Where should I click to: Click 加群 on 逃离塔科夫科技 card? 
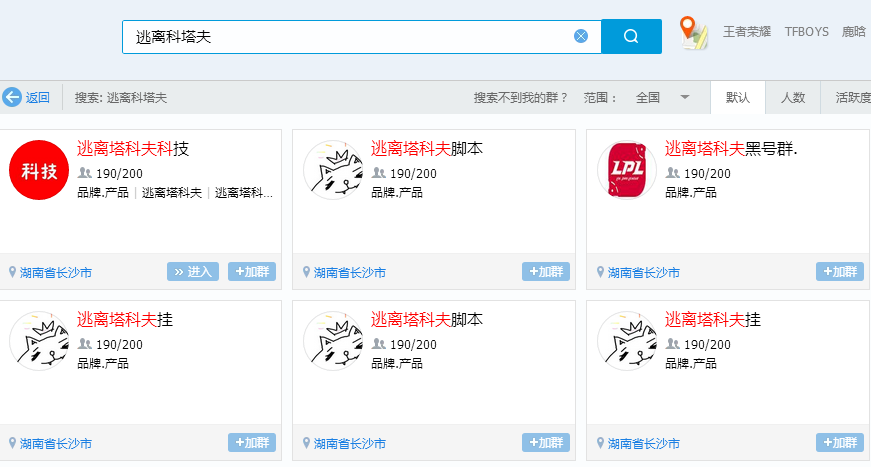tap(252, 272)
